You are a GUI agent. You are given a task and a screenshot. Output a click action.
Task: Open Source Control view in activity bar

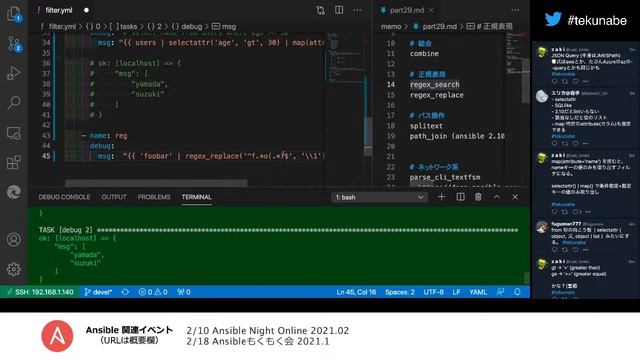[14, 44]
